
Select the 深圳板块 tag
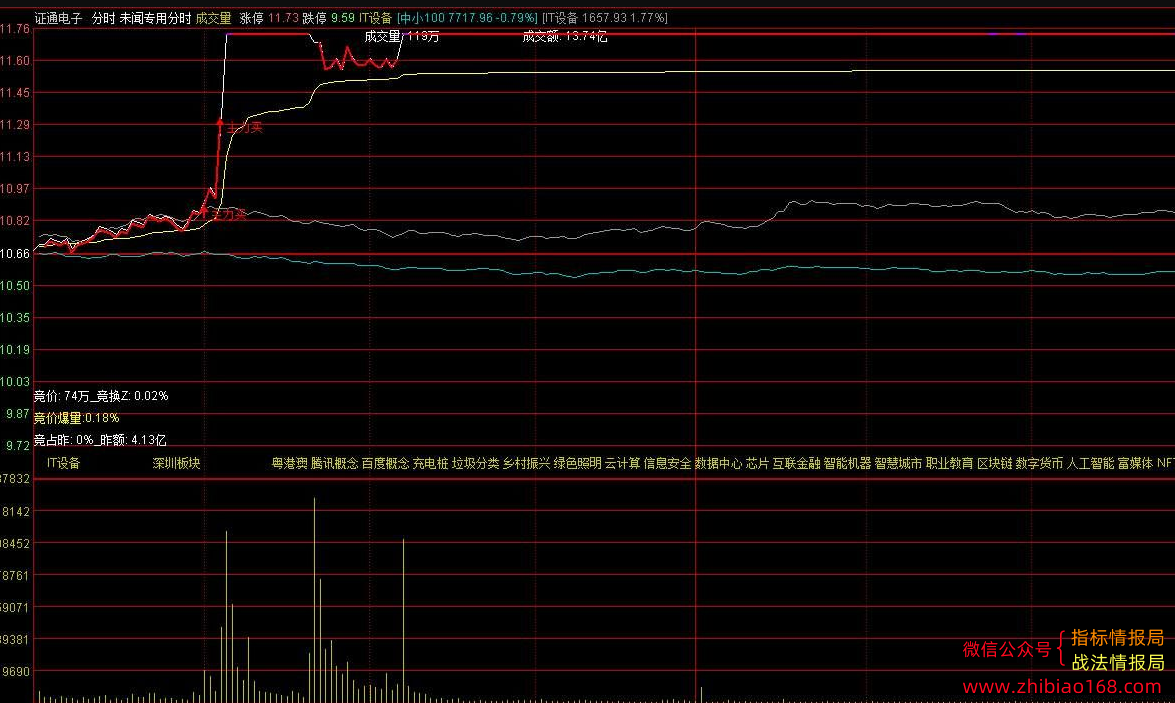click(x=176, y=463)
